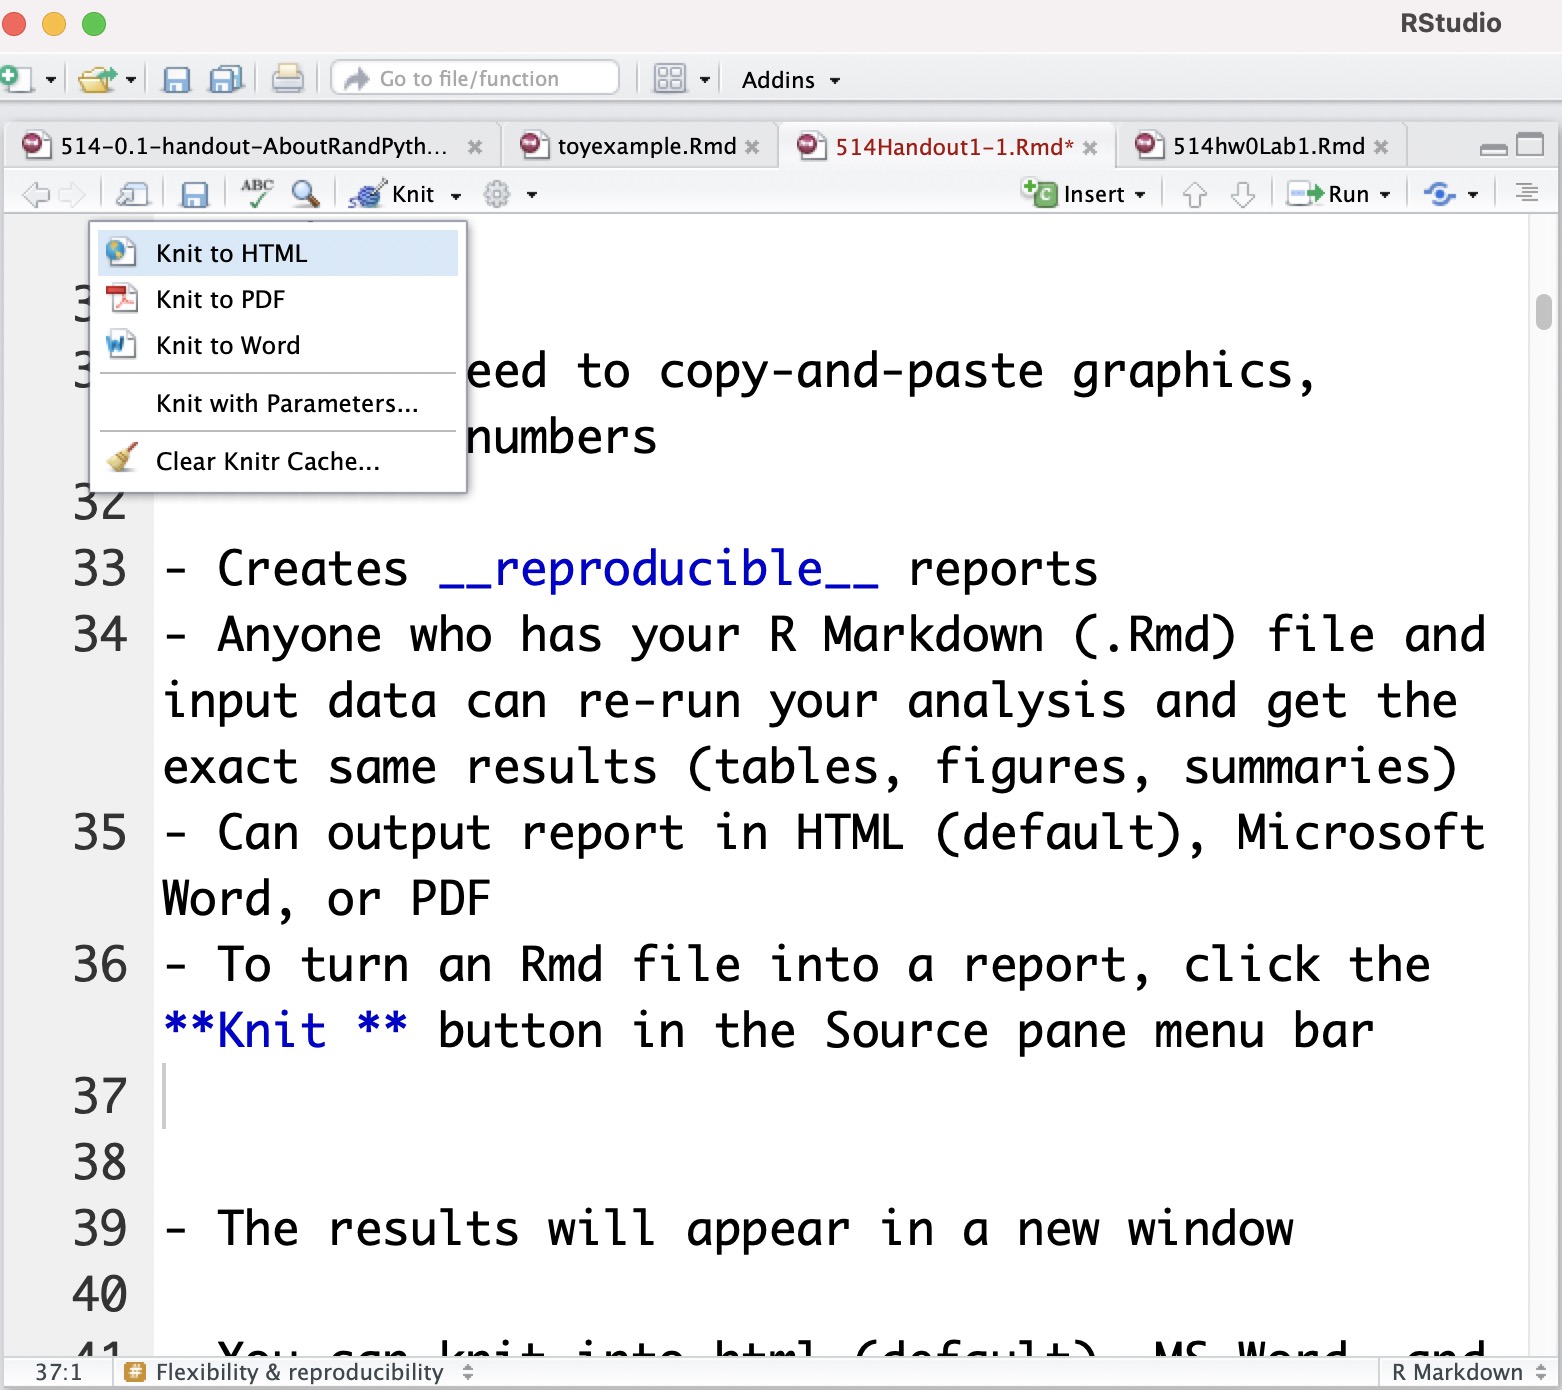Go back to previous source location
The height and width of the screenshot is (1390, 1562).
[x=36, y=194]
